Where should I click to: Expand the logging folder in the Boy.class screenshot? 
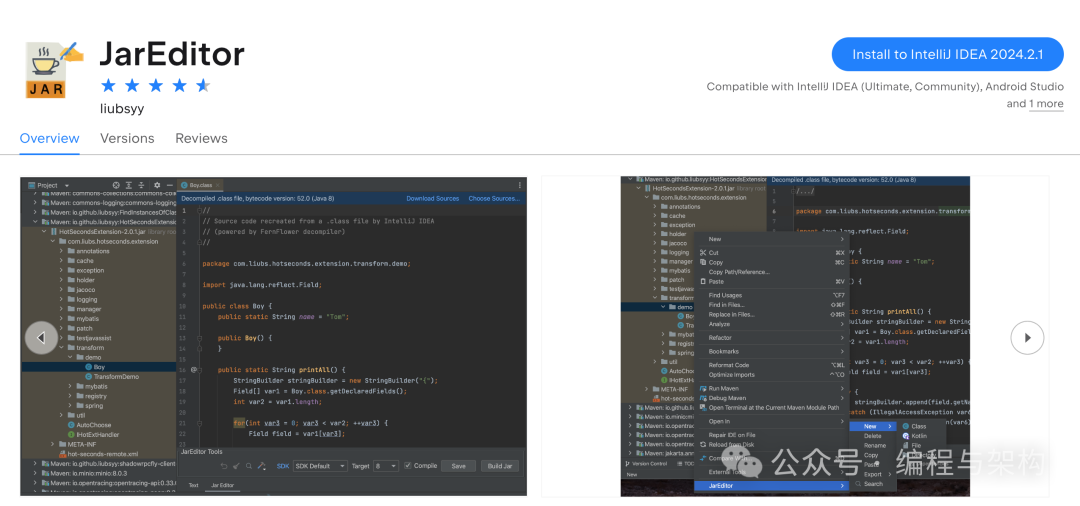(61, 299)
